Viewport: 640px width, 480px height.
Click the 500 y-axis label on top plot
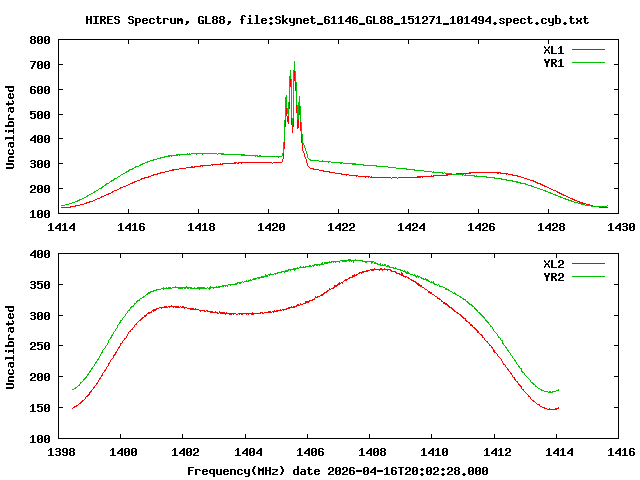pos(40,115)
